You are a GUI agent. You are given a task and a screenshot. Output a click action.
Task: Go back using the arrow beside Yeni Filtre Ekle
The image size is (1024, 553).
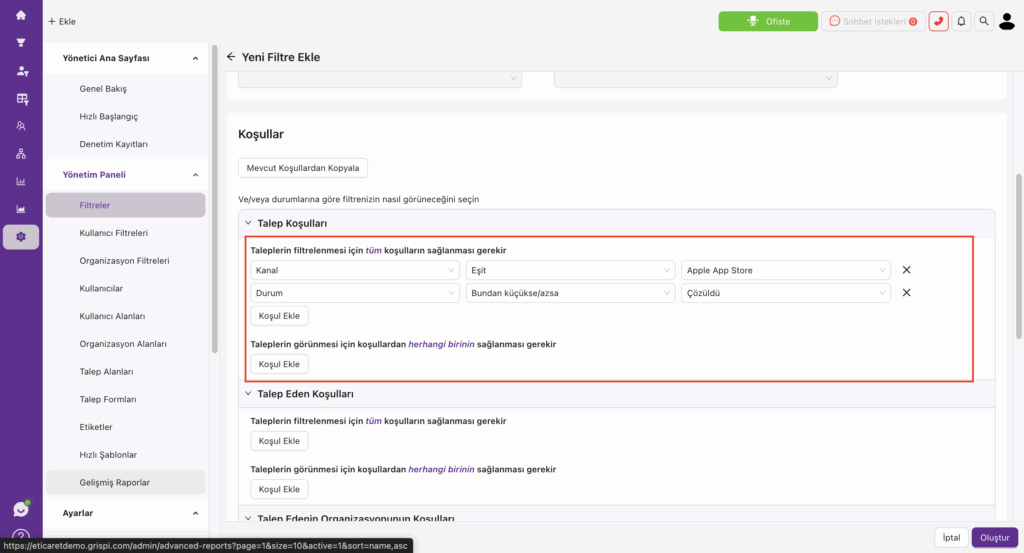pyautogui.click(x=231, y=57)
